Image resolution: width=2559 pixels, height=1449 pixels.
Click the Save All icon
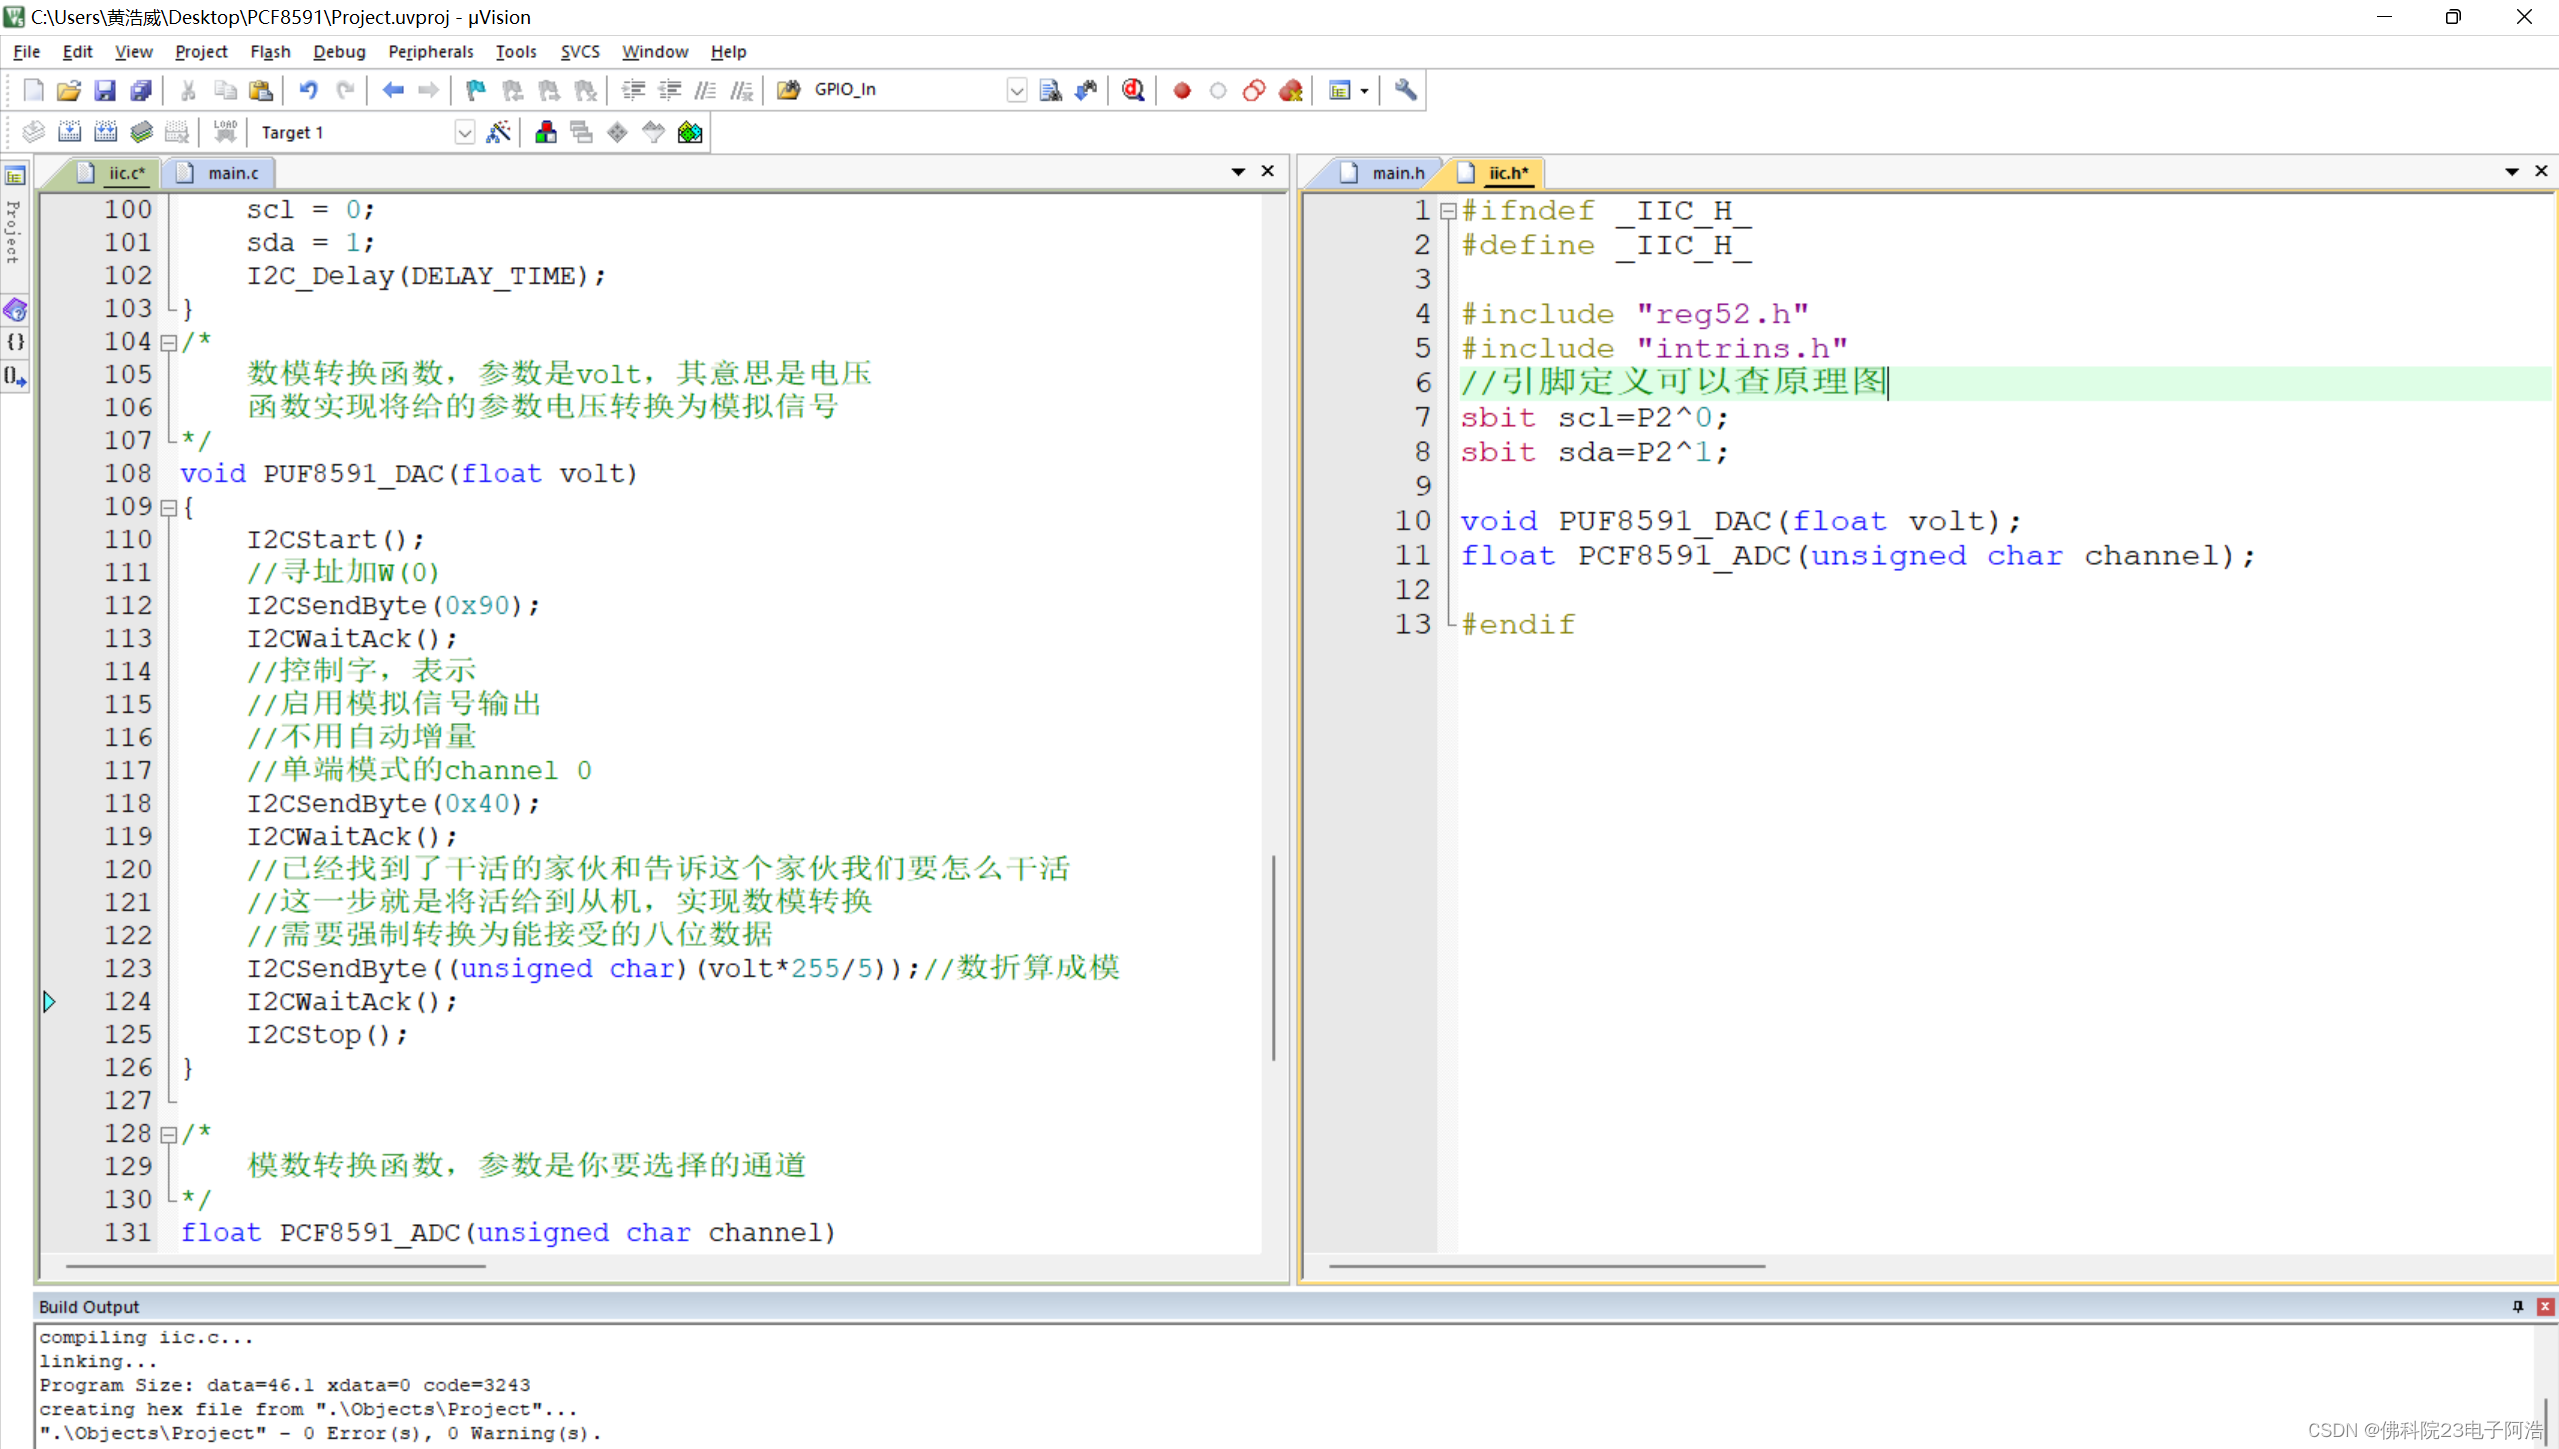[x=141, y=90]
